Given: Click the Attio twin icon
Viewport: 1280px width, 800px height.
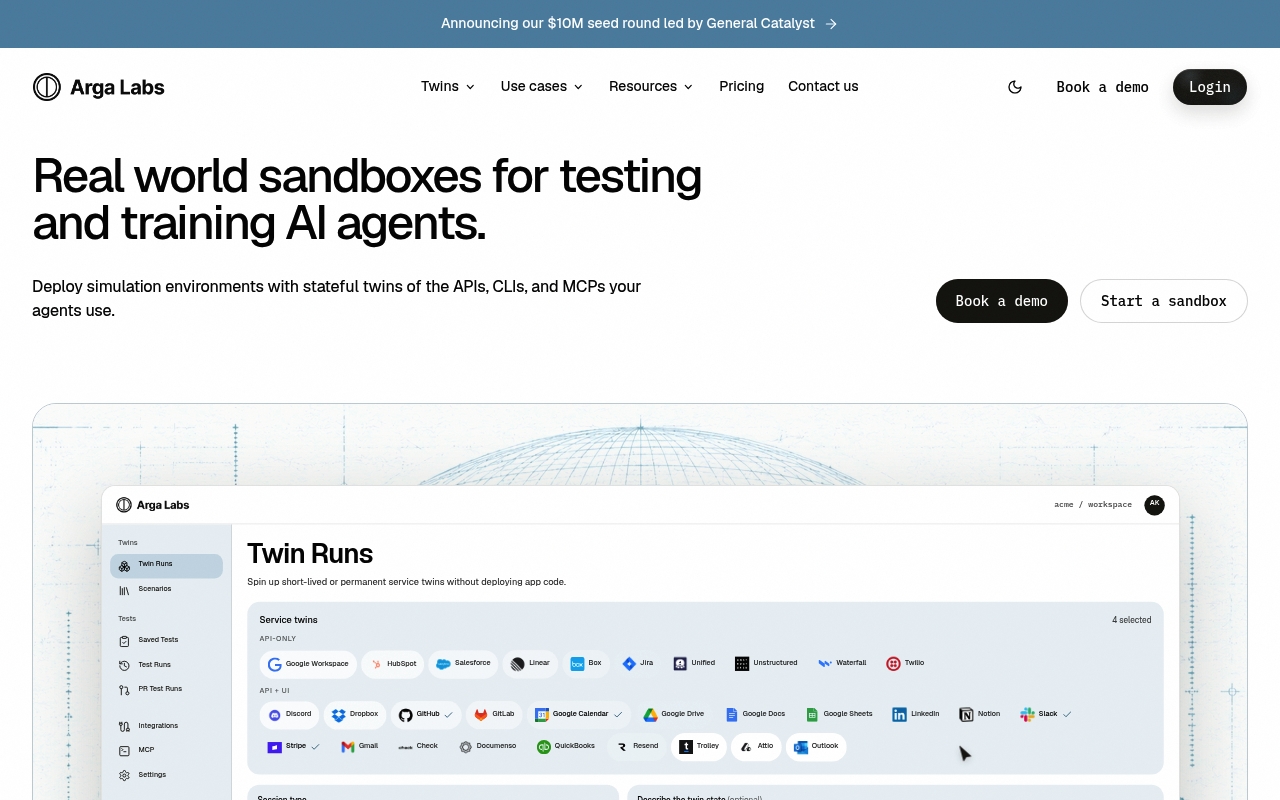Looking at the screenshot, I should point(747,747).
